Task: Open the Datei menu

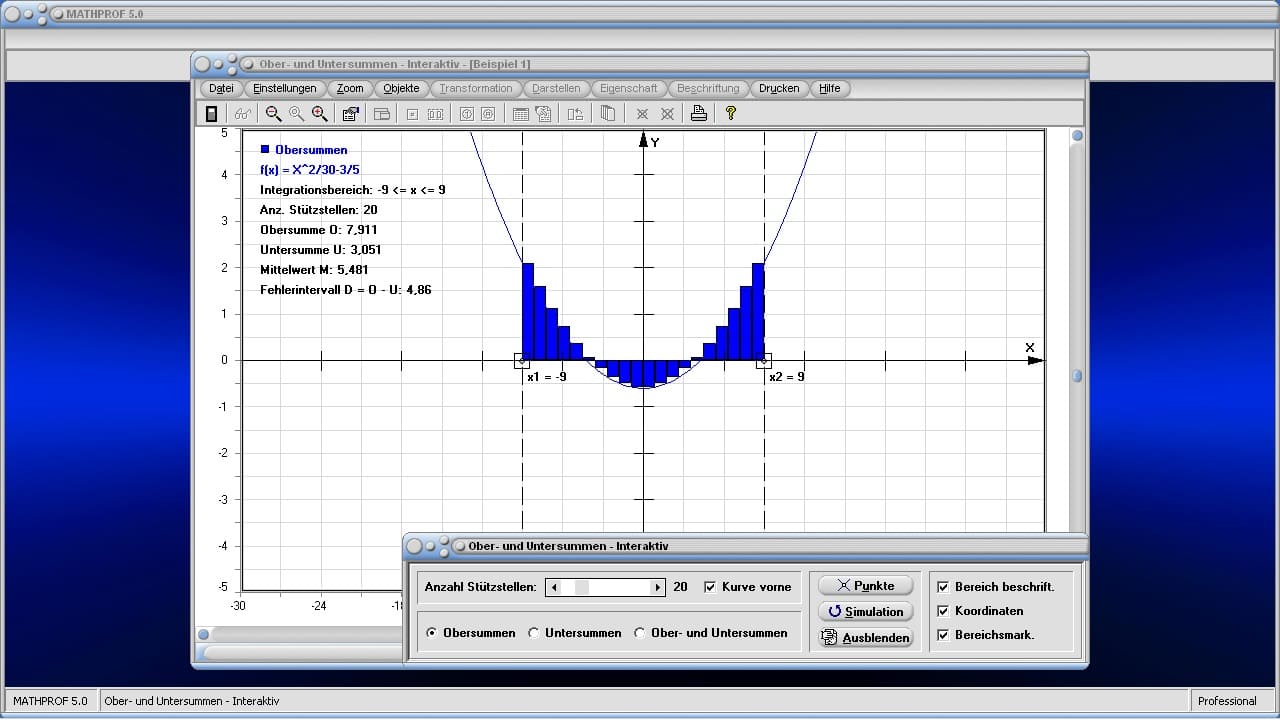Action: [221, 88]
